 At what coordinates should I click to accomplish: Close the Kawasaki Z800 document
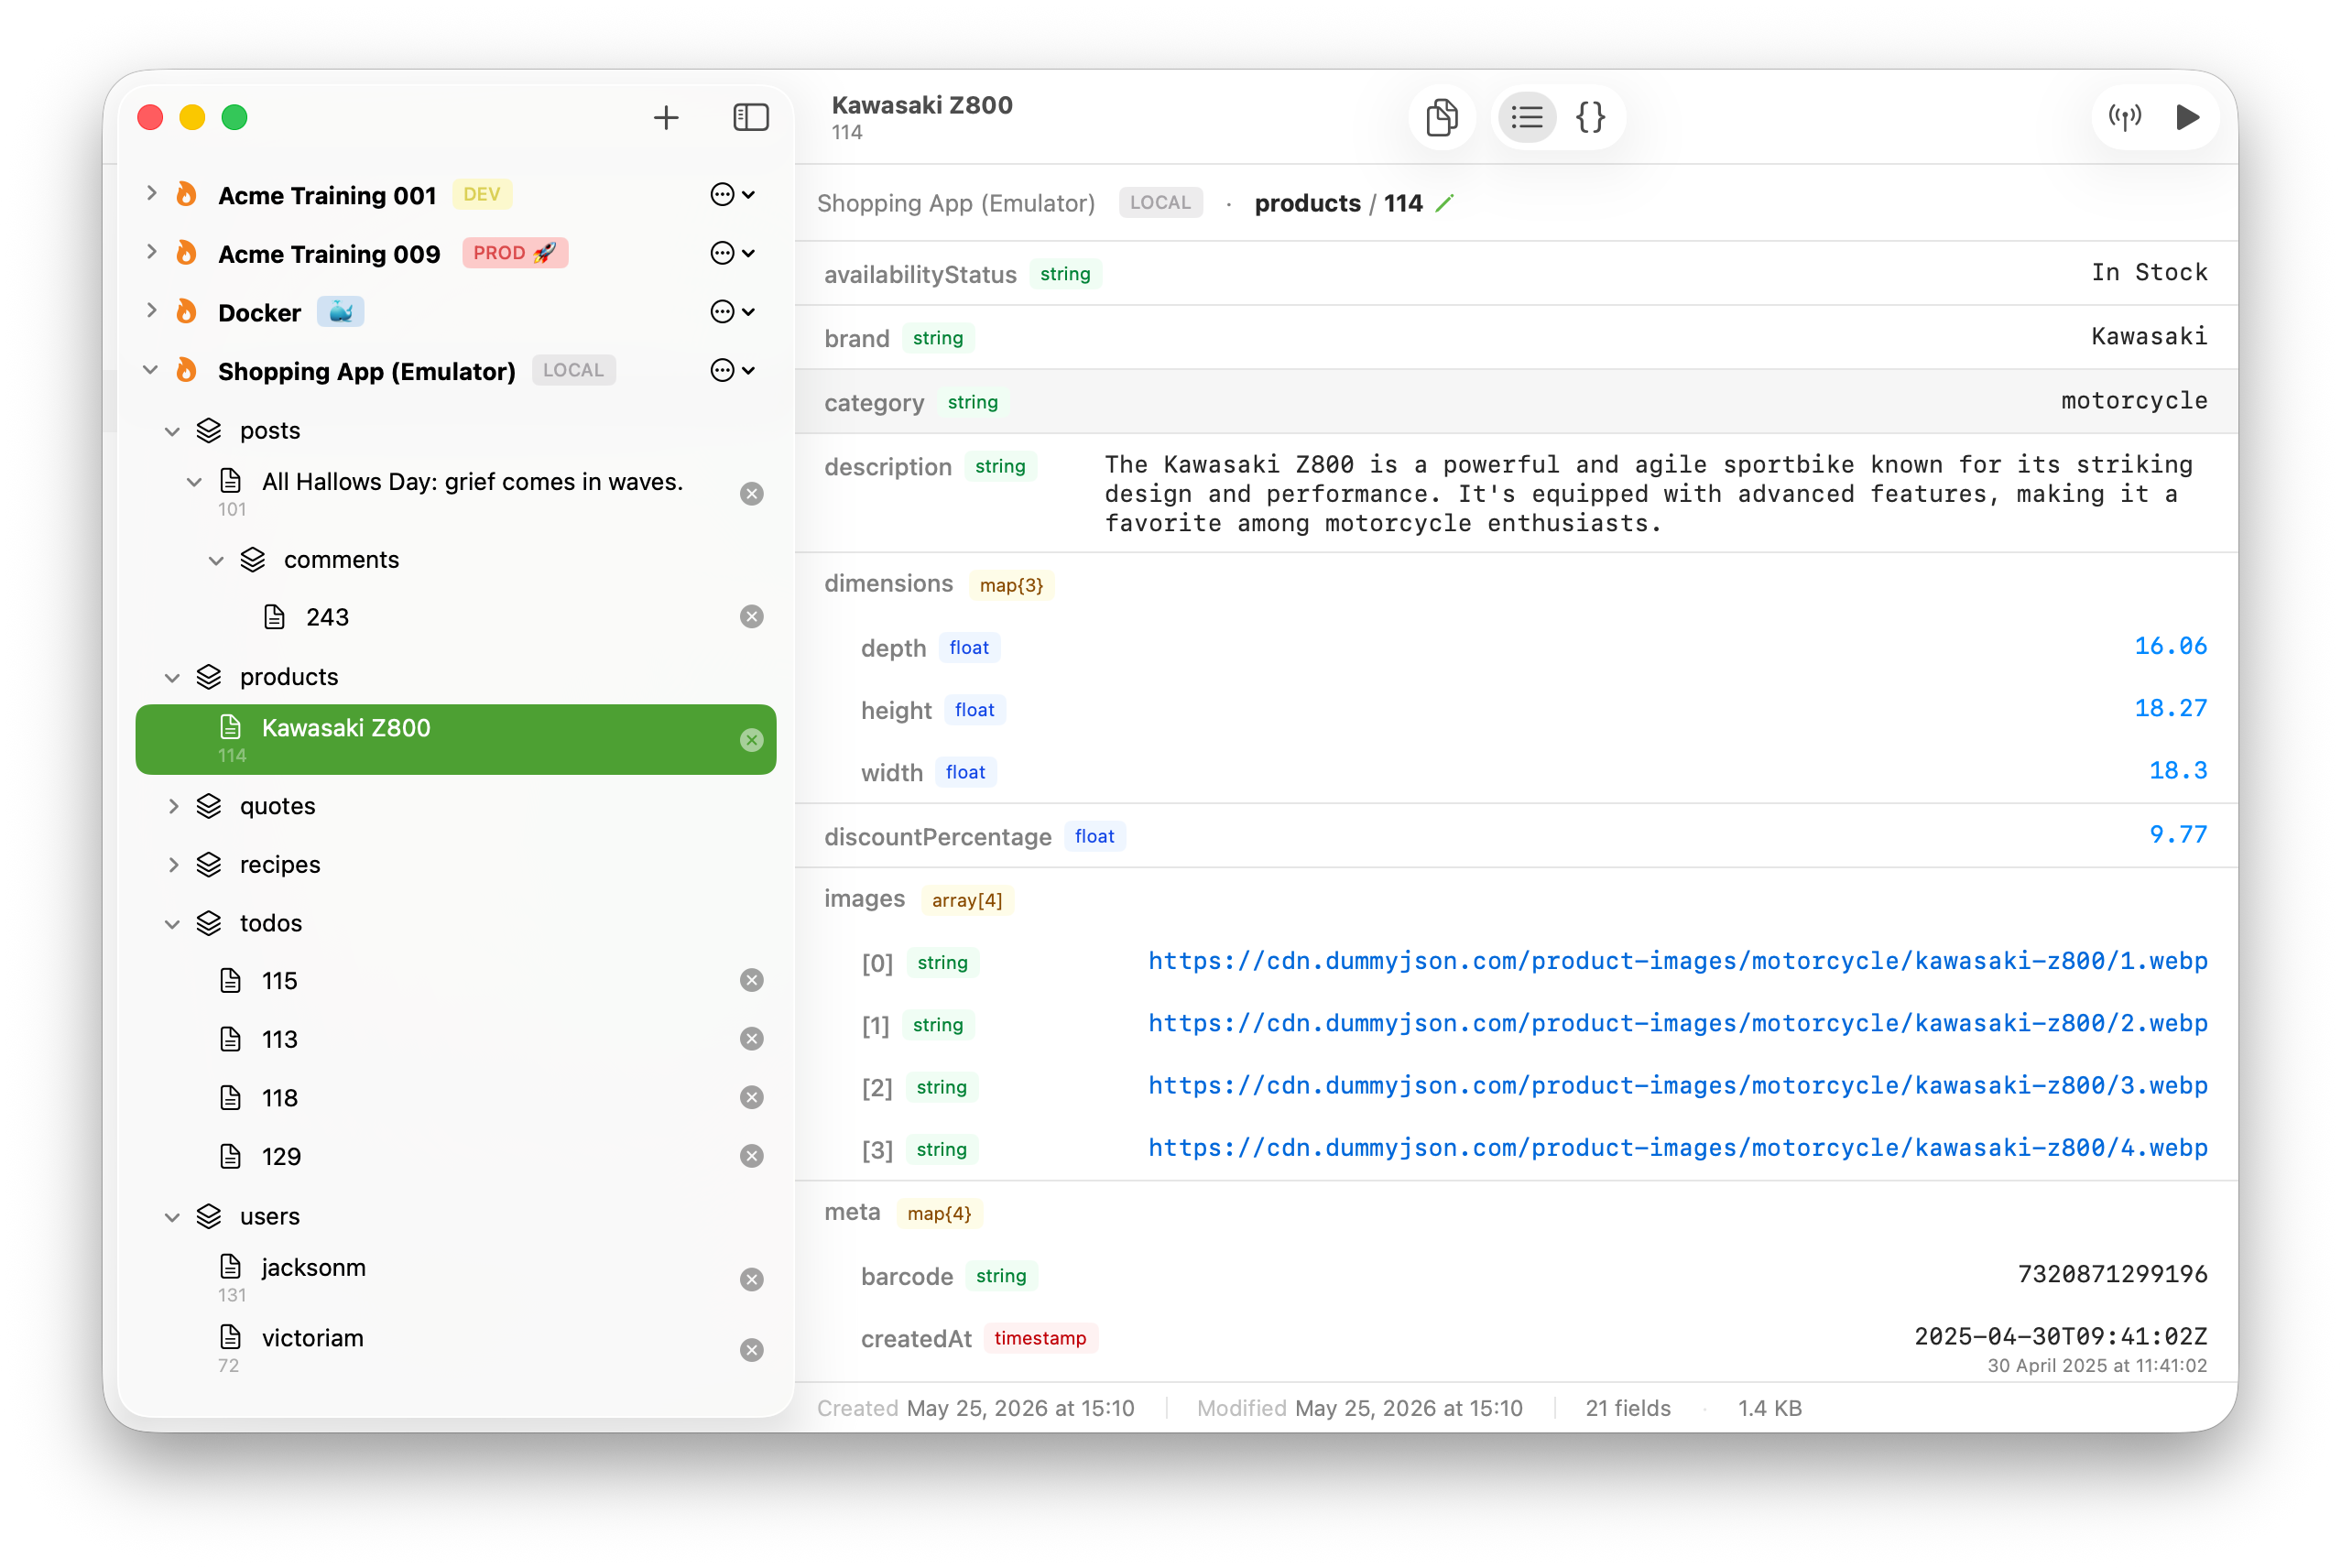coord(752,740)
